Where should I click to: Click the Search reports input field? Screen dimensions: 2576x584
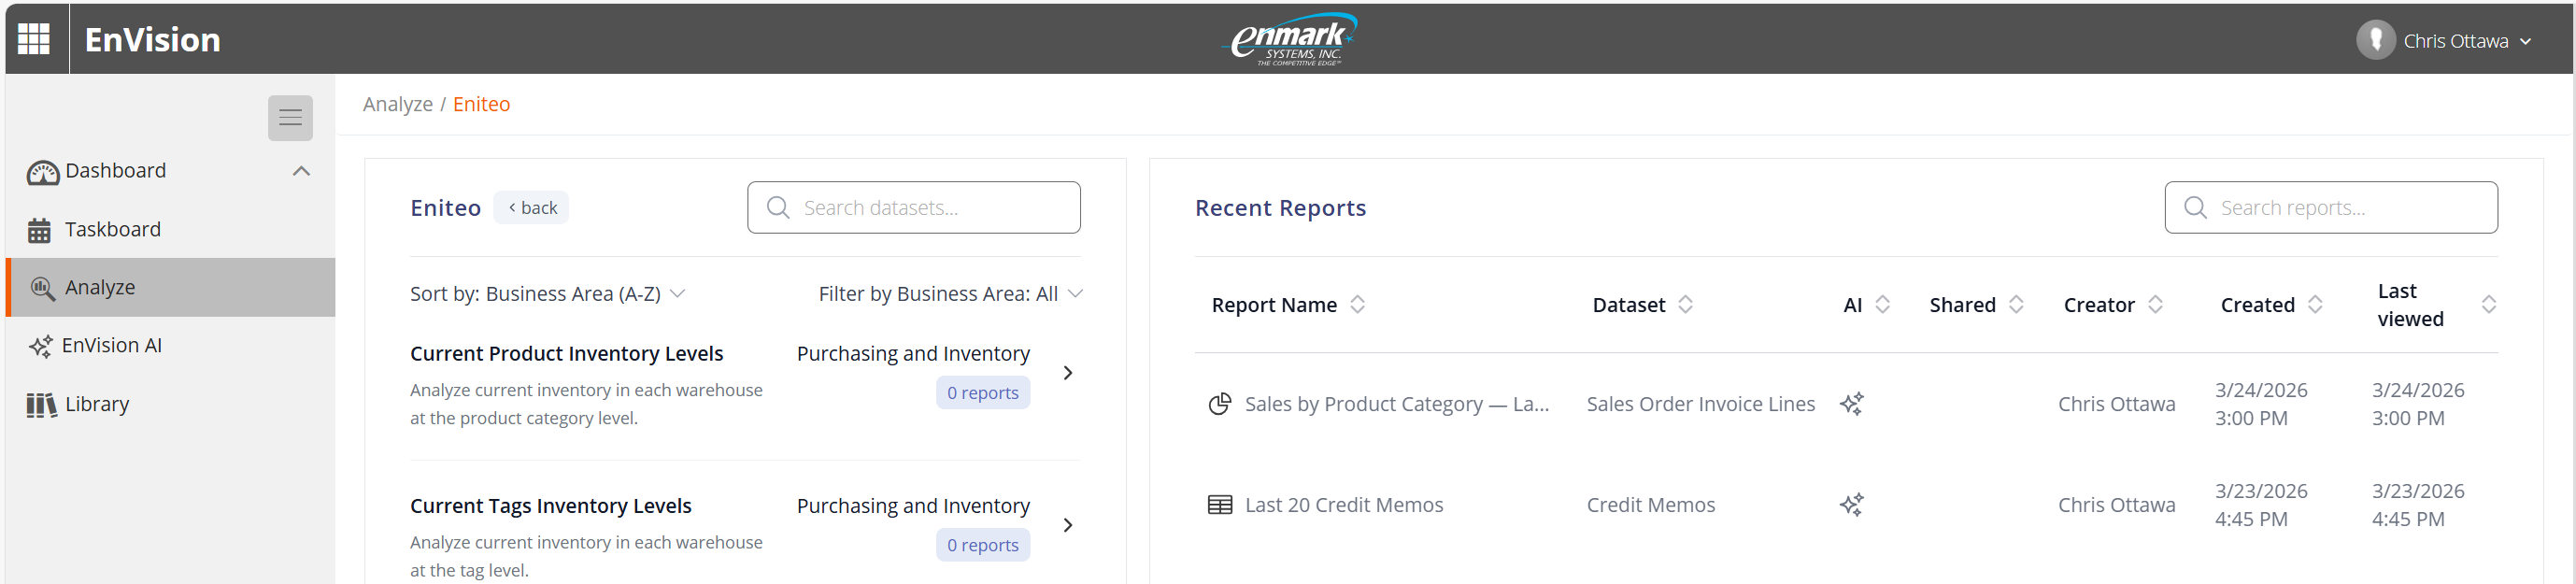click(2331, 207)
